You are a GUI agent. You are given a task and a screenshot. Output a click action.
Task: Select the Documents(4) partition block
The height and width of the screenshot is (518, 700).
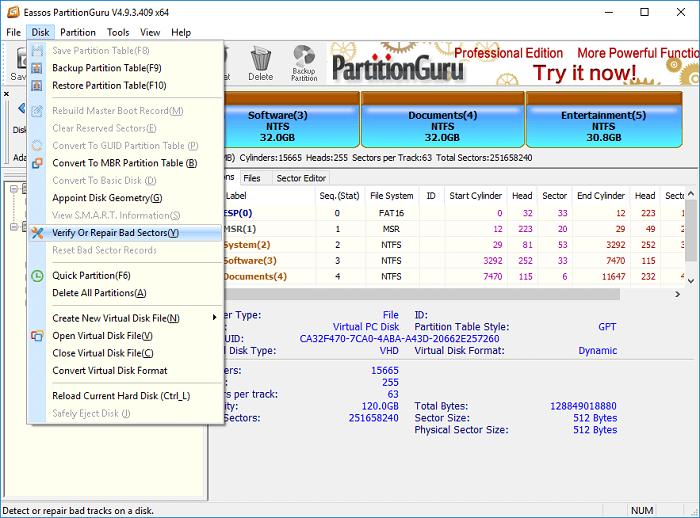(x=442, y=120)
